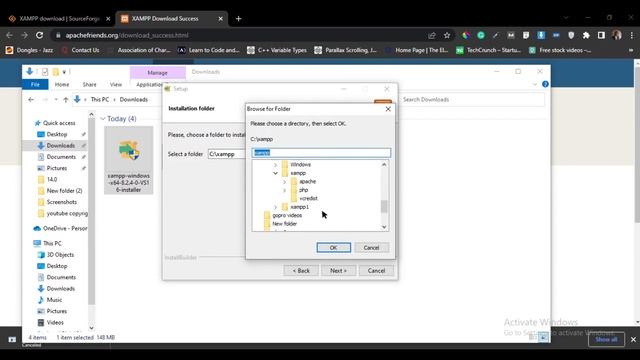
Task: Click folder tree scroll up arrow
Action: (384, 164)
